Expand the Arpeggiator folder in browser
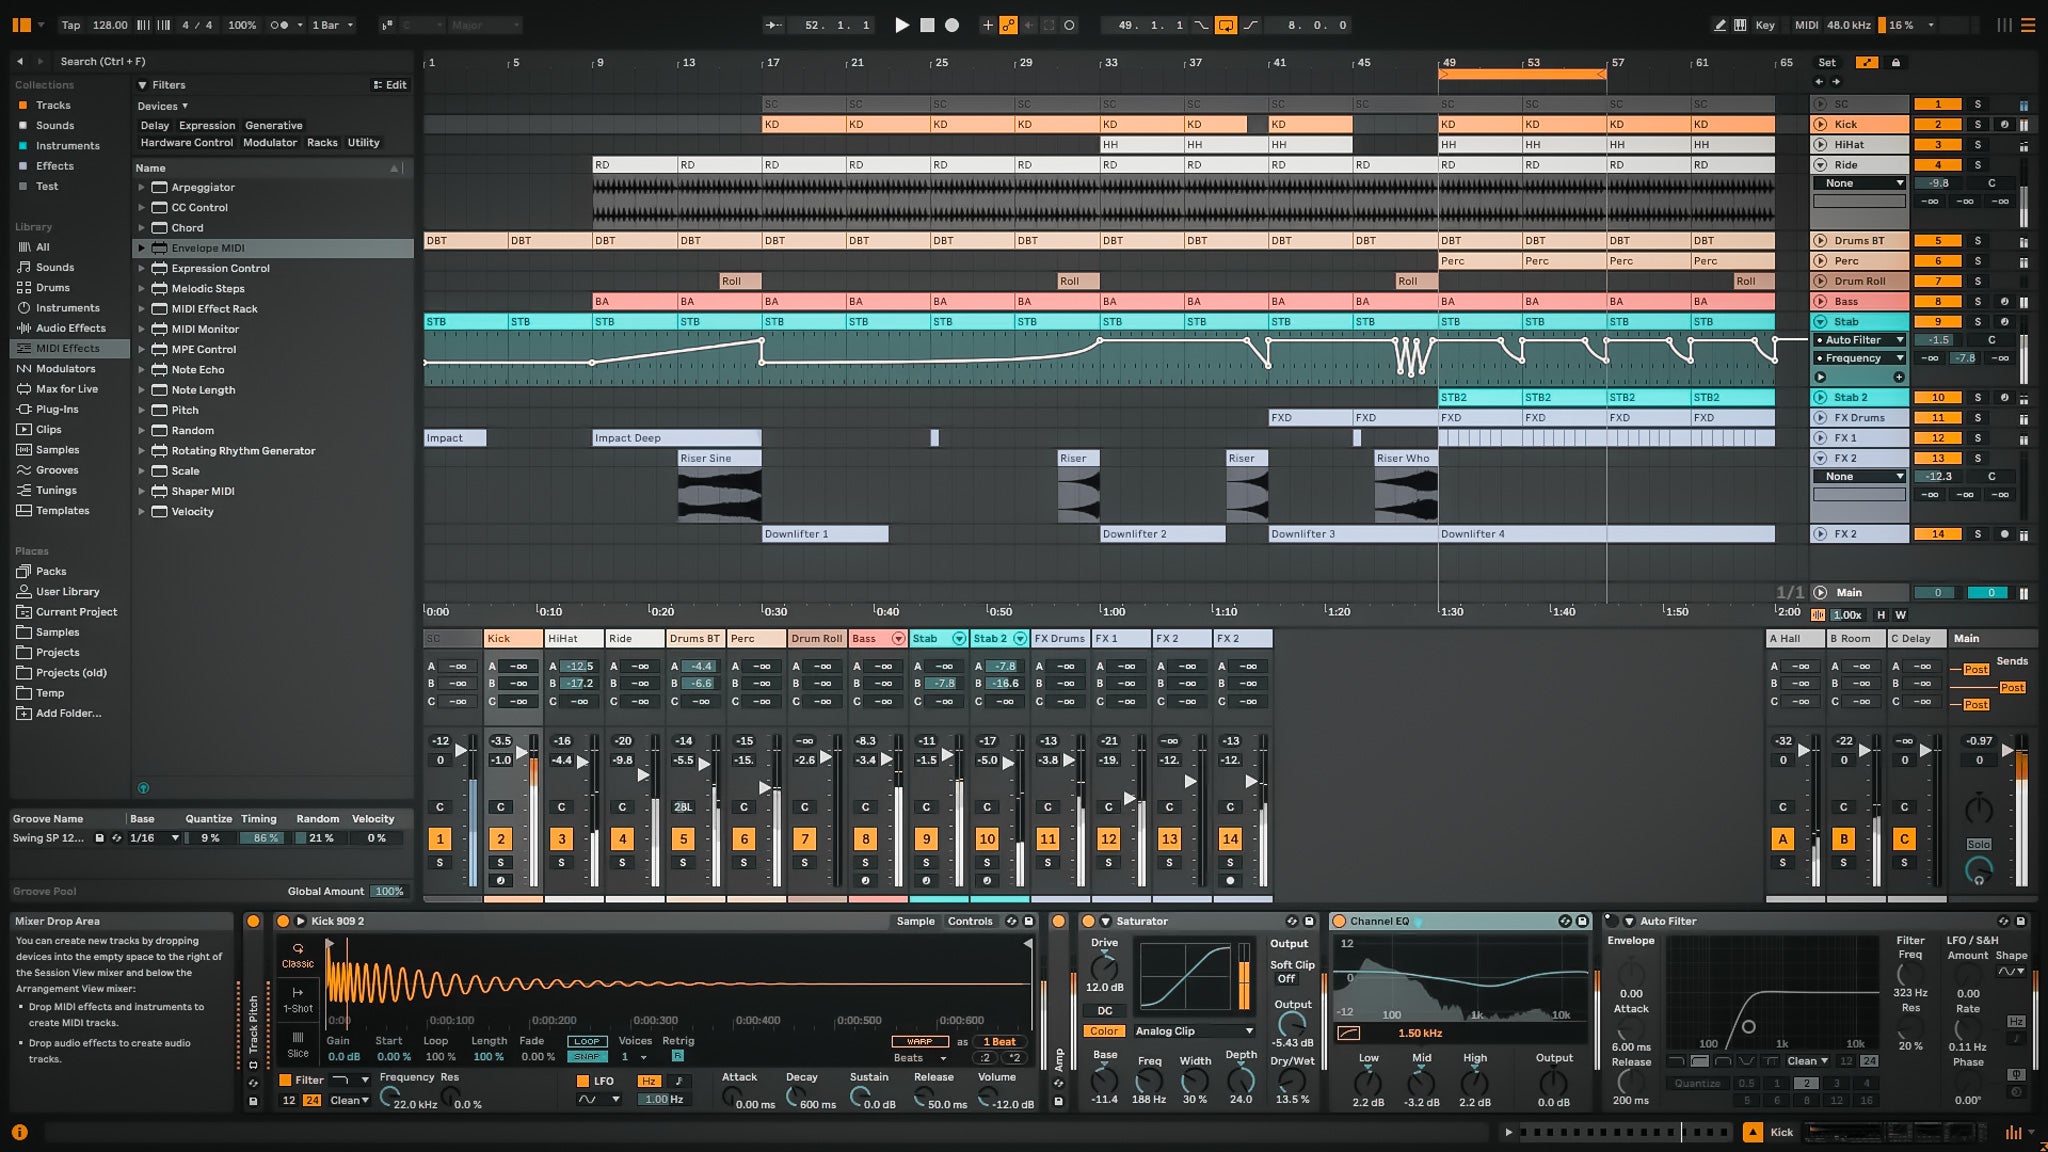The width and height of the screenshot is (2048, 1152). [141, 187]
